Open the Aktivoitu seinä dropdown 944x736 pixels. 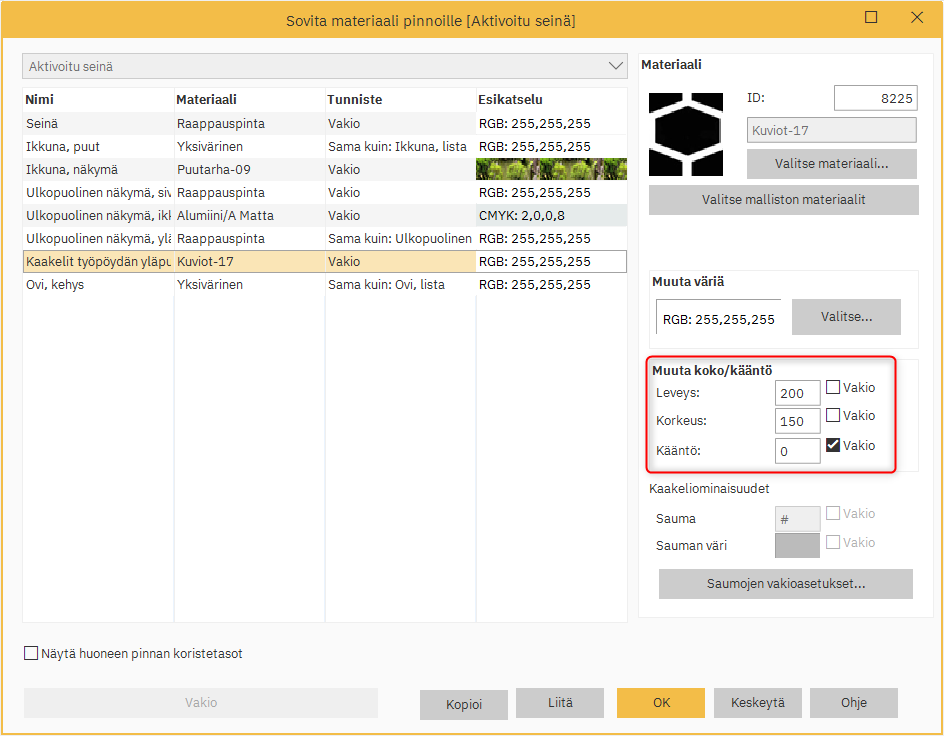[x=324, y=66]
